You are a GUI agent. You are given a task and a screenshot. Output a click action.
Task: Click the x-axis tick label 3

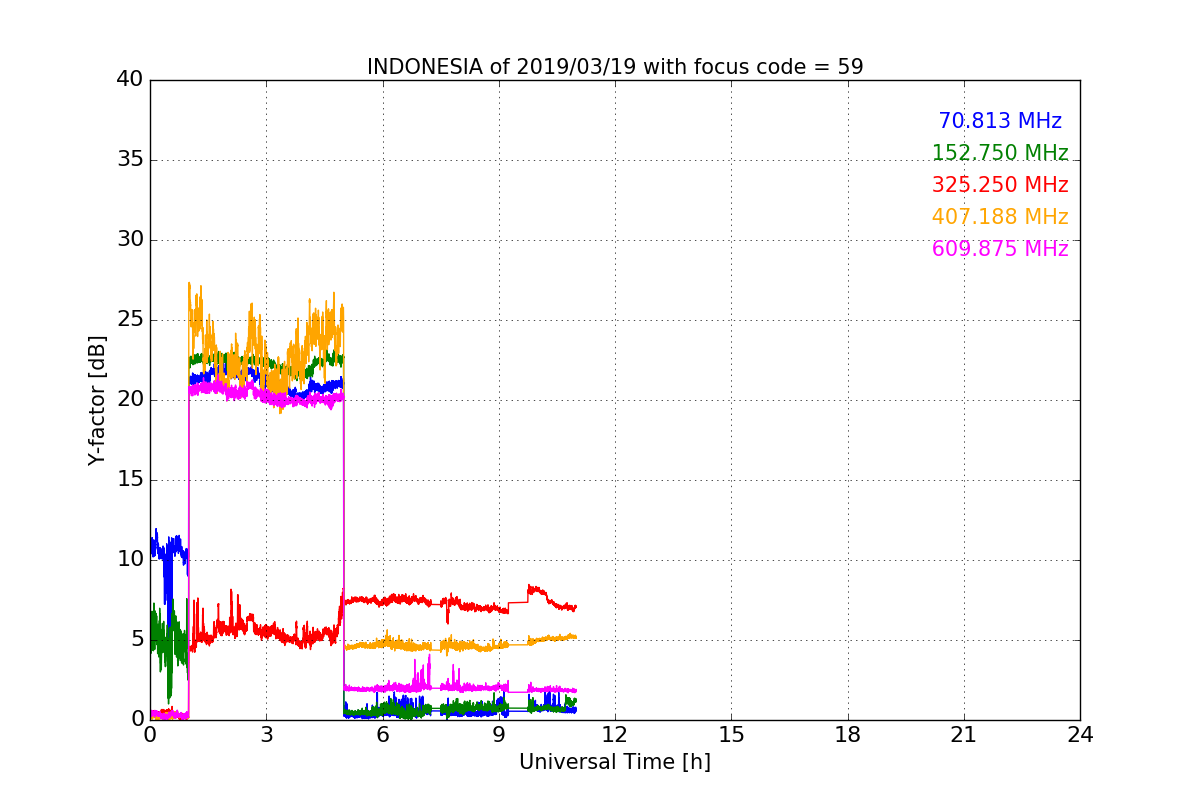click(266, 735)
